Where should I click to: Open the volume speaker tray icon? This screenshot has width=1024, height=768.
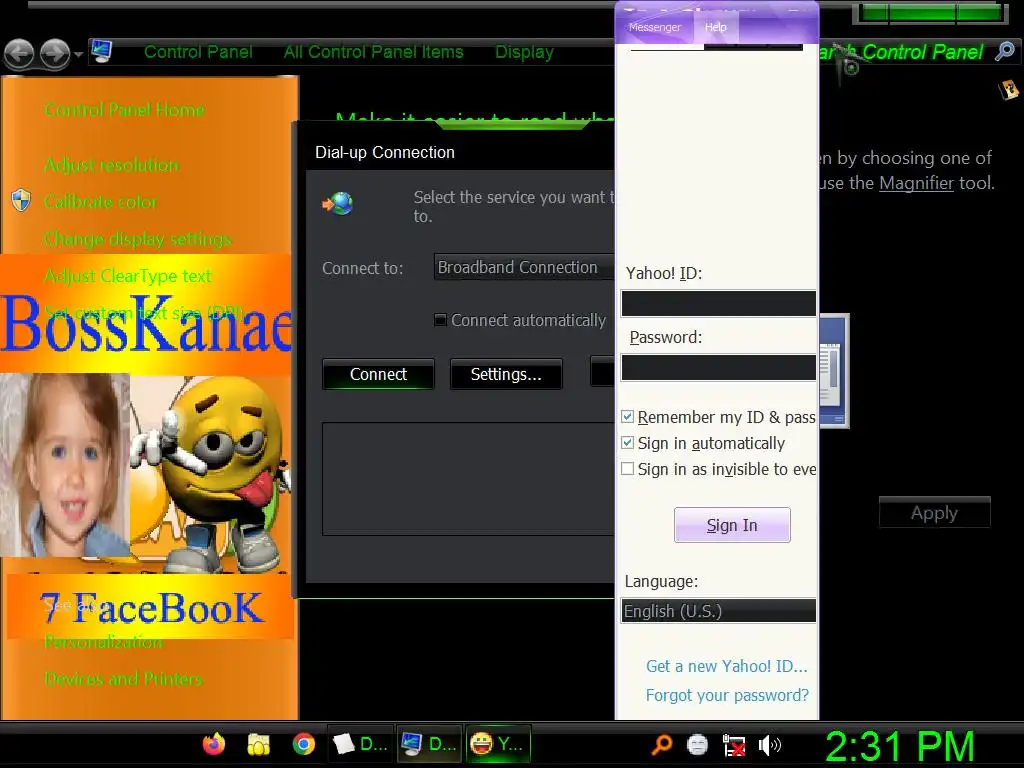coord(770,744)
